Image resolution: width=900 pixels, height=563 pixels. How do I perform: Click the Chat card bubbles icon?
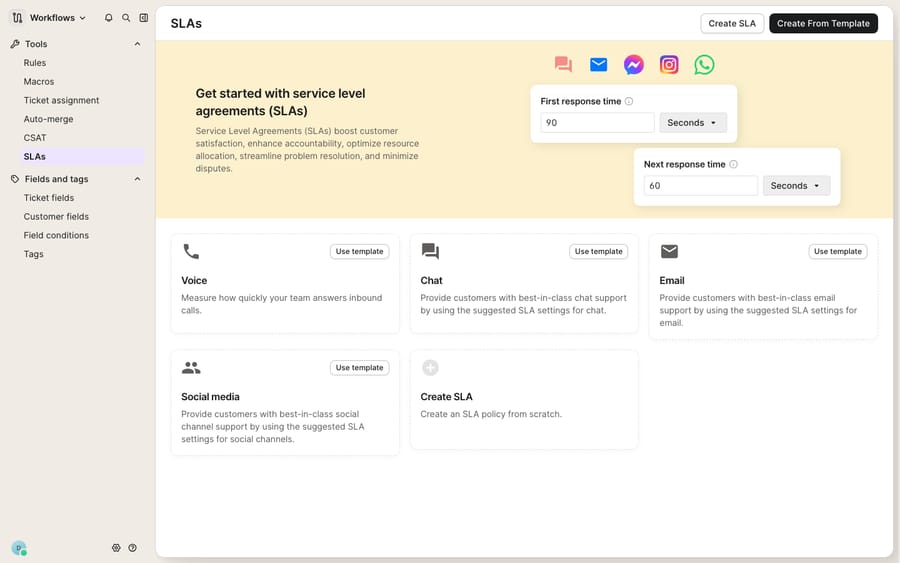(x=430, y=251)
